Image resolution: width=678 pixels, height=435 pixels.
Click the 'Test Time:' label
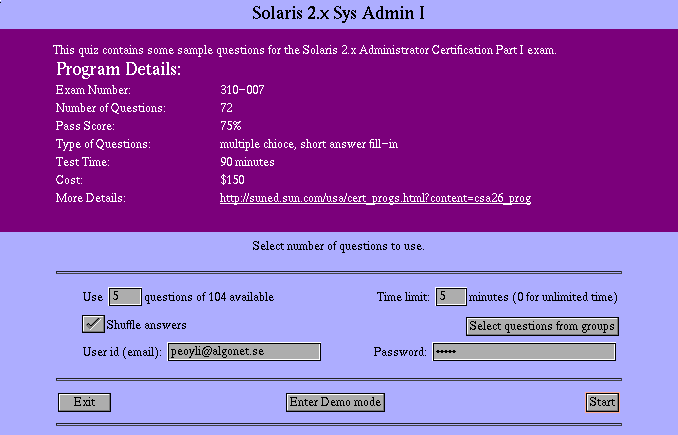(x=83, y=162)
